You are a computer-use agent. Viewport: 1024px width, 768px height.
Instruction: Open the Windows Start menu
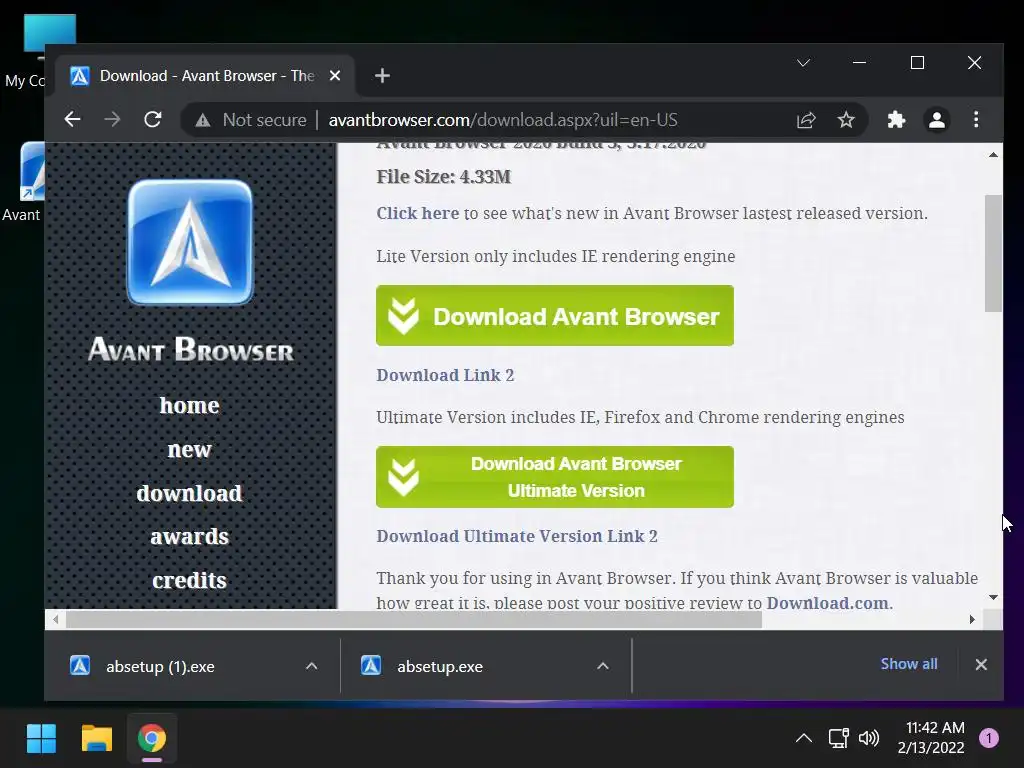coord(41,739)
